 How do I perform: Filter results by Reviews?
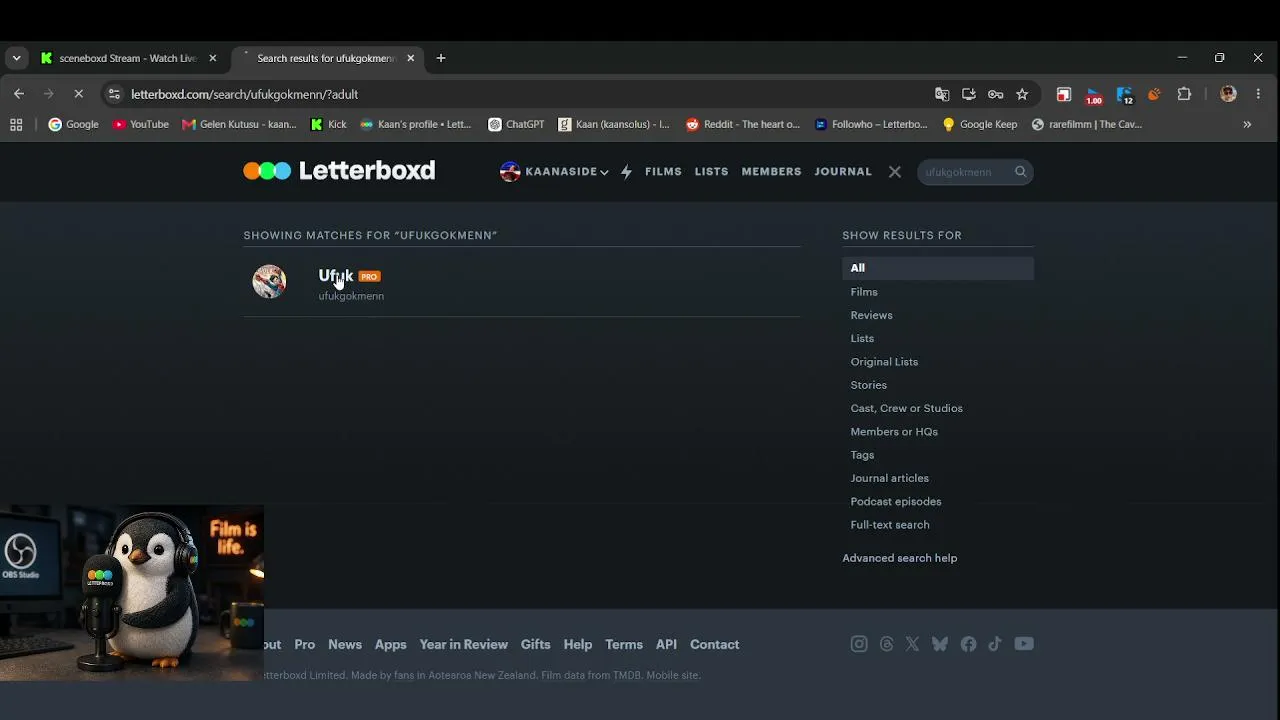pos(871,315)
